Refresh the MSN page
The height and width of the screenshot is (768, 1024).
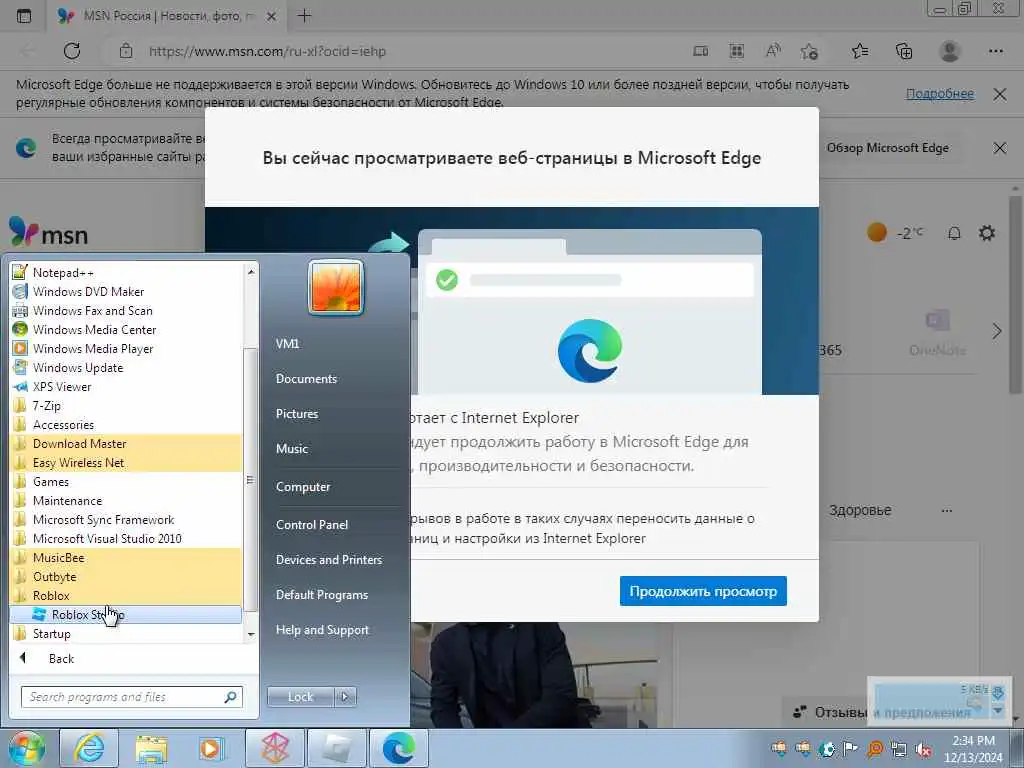(x=72, y=51)
